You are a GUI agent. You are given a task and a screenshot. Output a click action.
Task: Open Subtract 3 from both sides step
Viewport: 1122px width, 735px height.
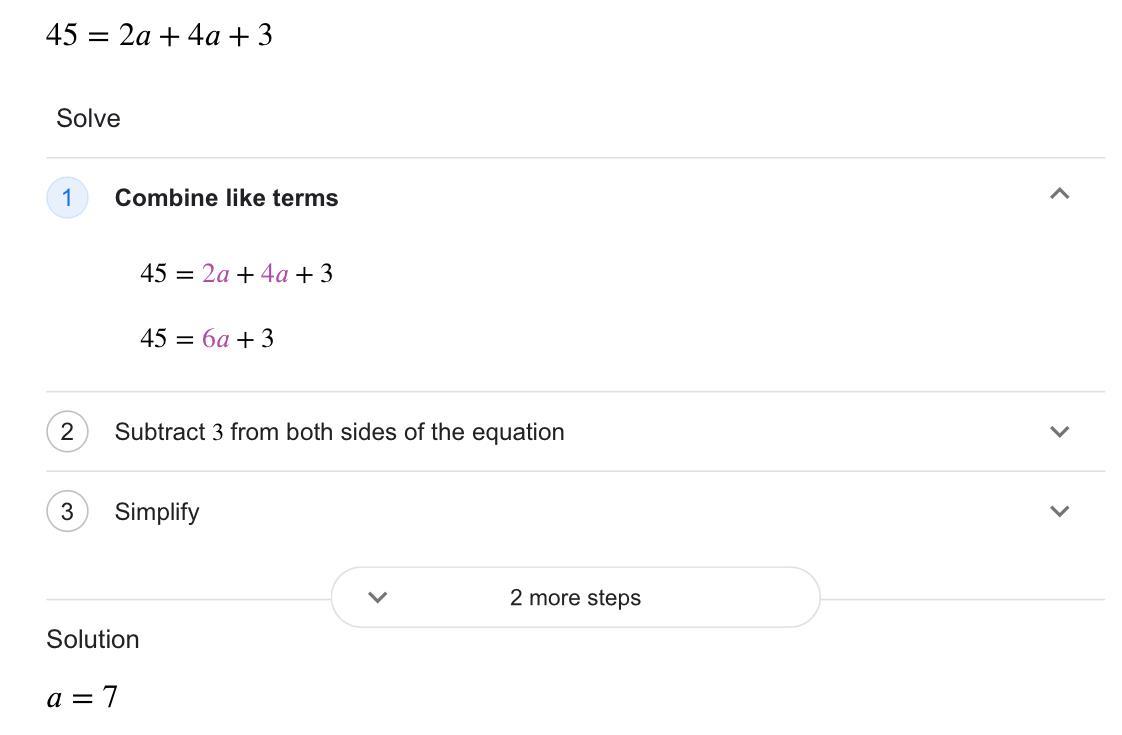(339, 432)
